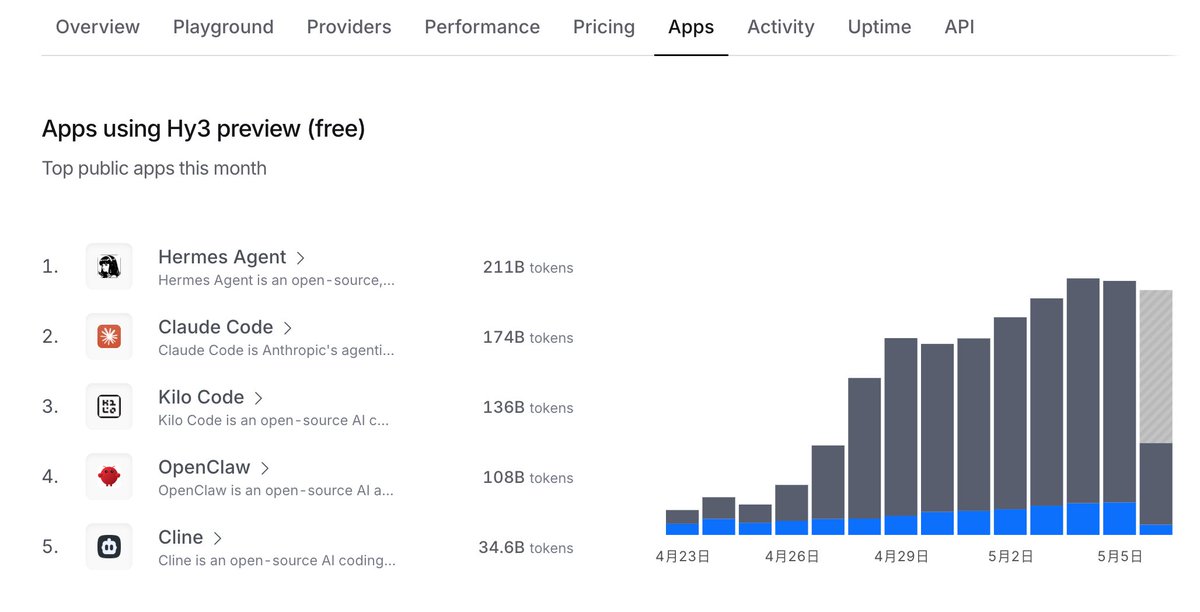Open the Hermes Agent app link

coord(222,257)
